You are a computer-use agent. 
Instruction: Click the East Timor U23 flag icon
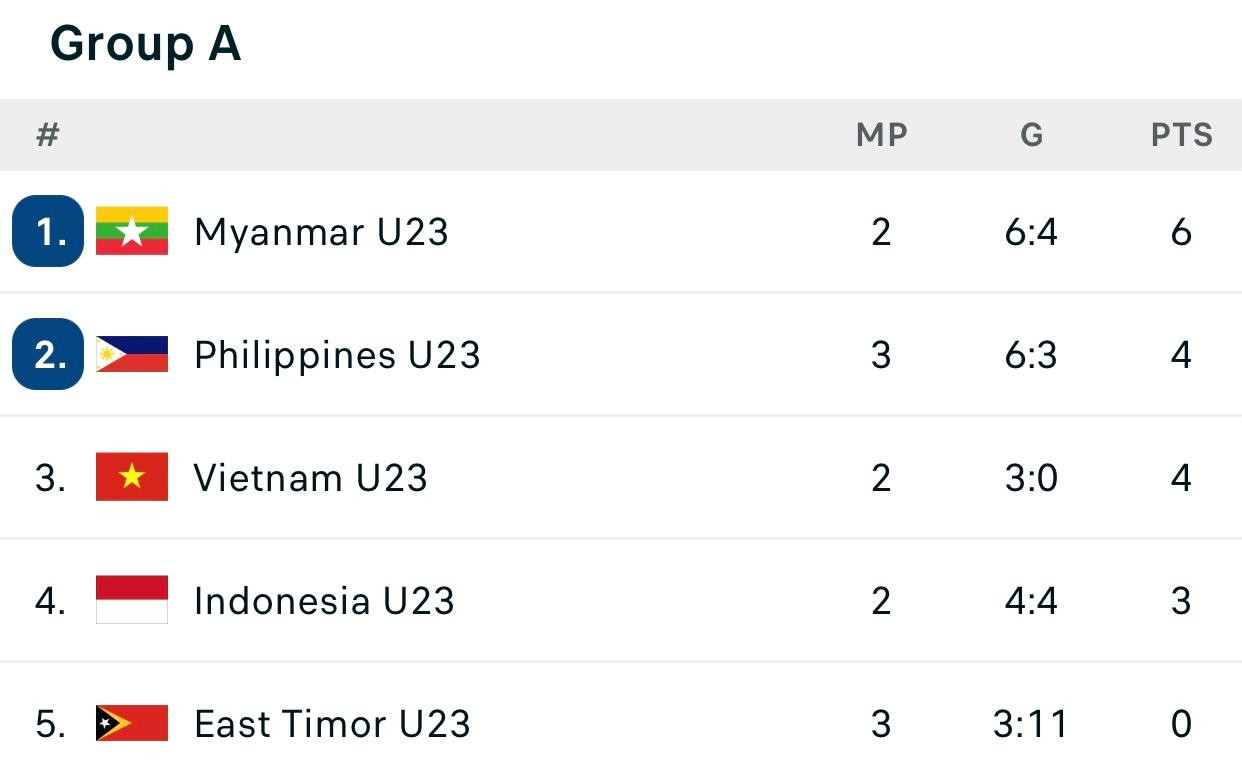[132, 723]
